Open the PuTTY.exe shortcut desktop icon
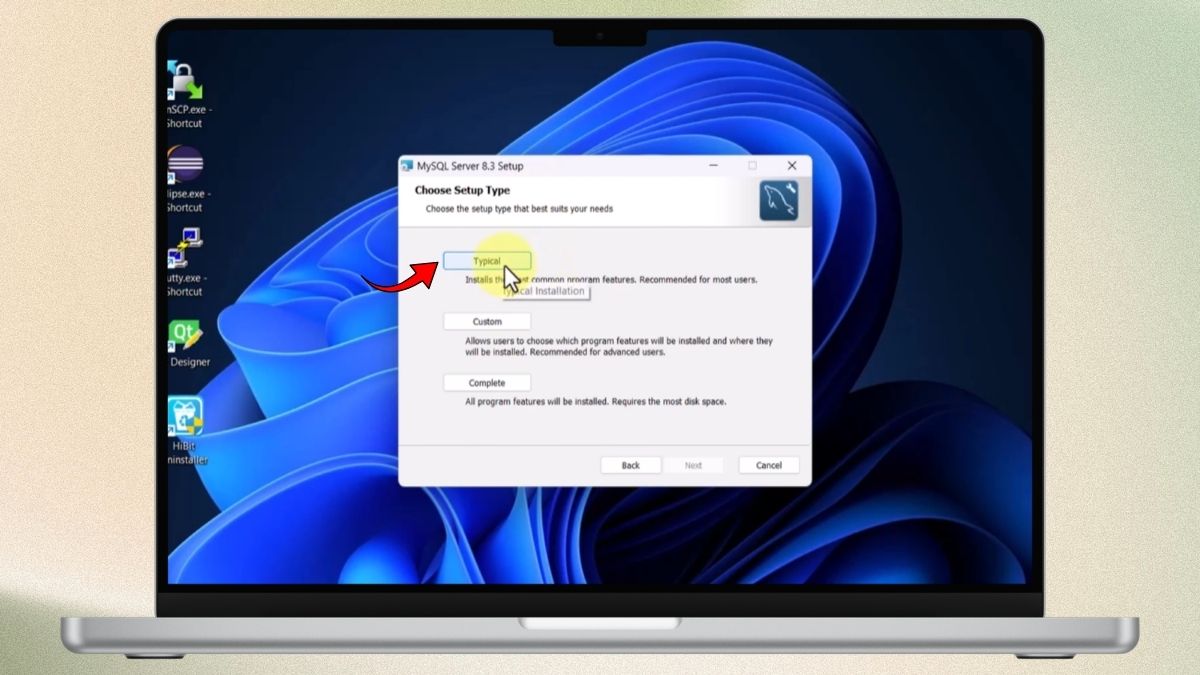The image size is (1200, 675). coord(185,264)
